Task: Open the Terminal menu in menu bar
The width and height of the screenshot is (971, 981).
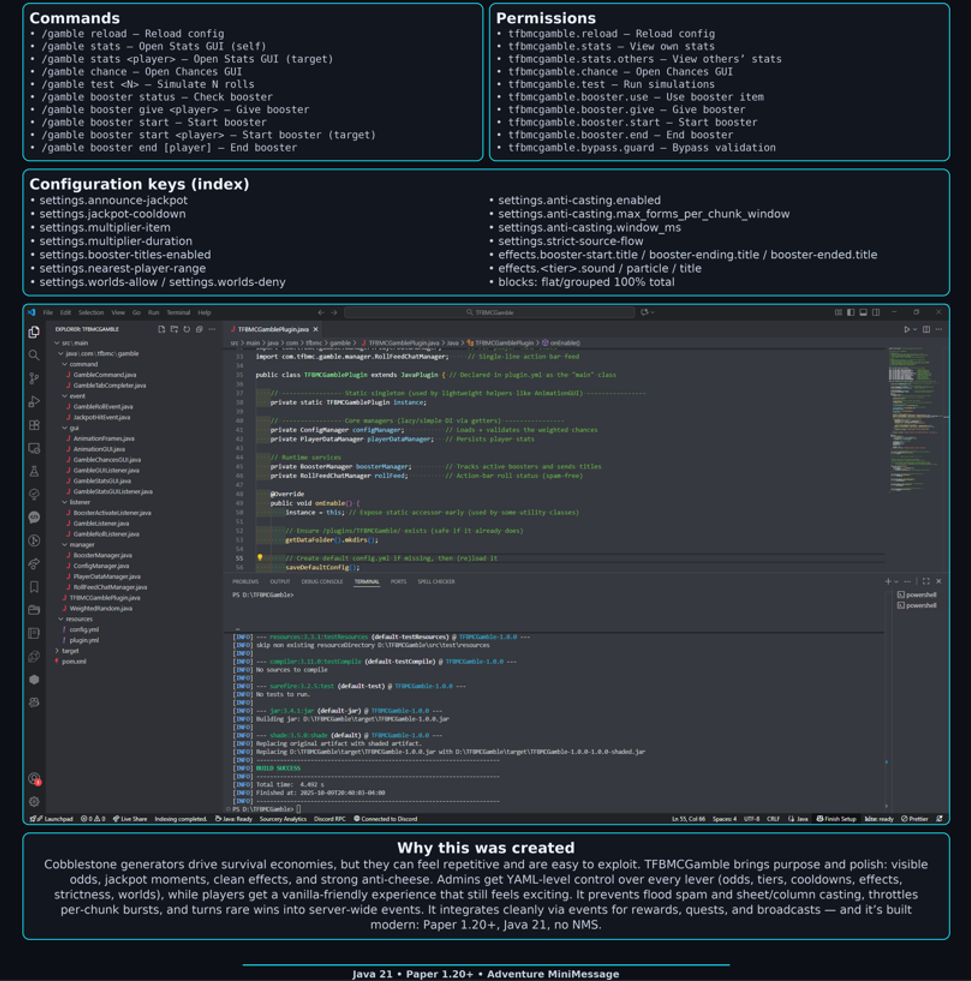Action: coord(178,312)
